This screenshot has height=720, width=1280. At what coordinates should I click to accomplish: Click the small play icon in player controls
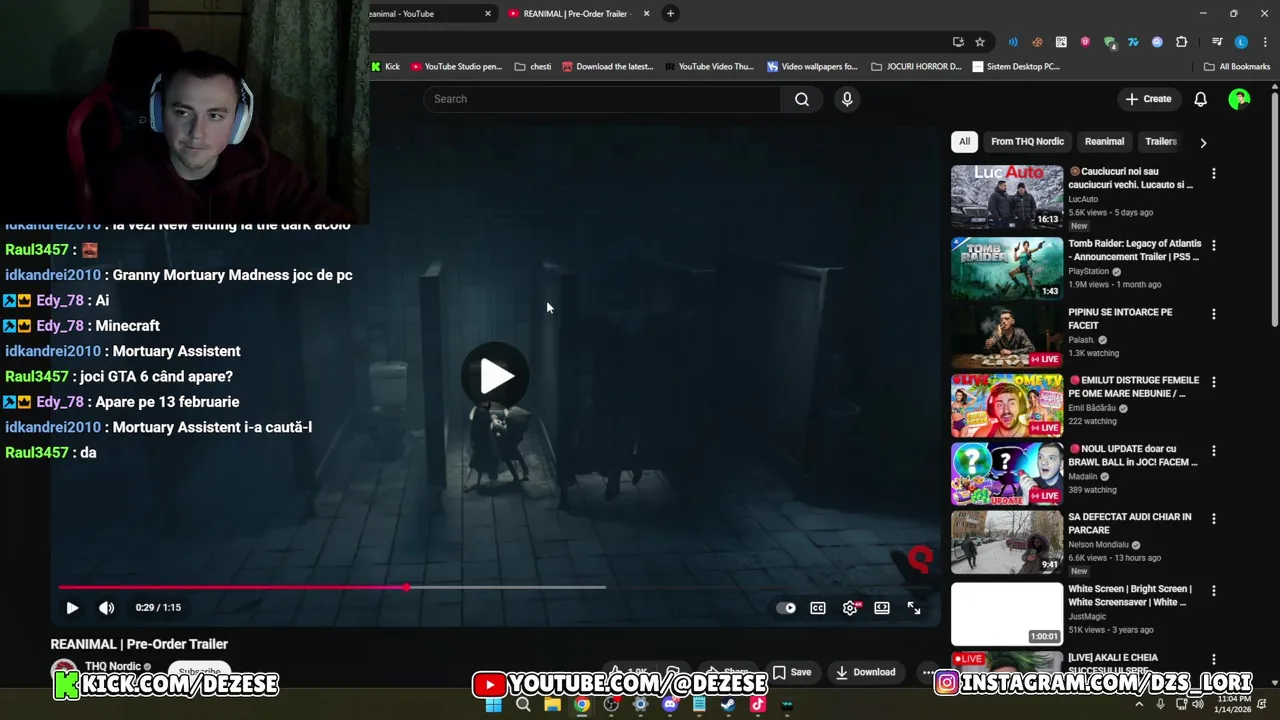72,608
